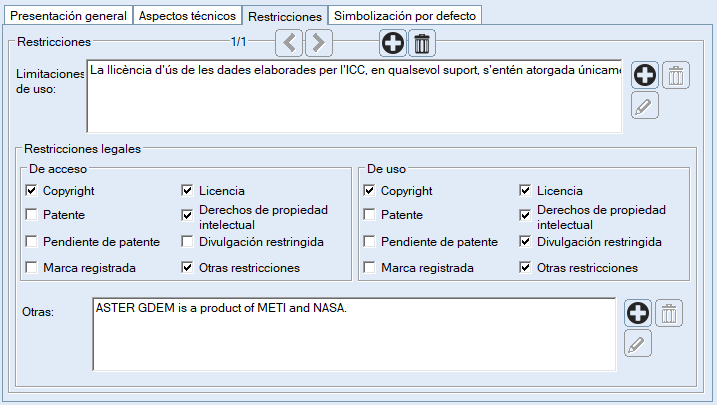The width and height of the screenshot is (717, 405).
Task: Check Marca registrada under De uso
Action: pyautogui.click(x=370, y=268)
